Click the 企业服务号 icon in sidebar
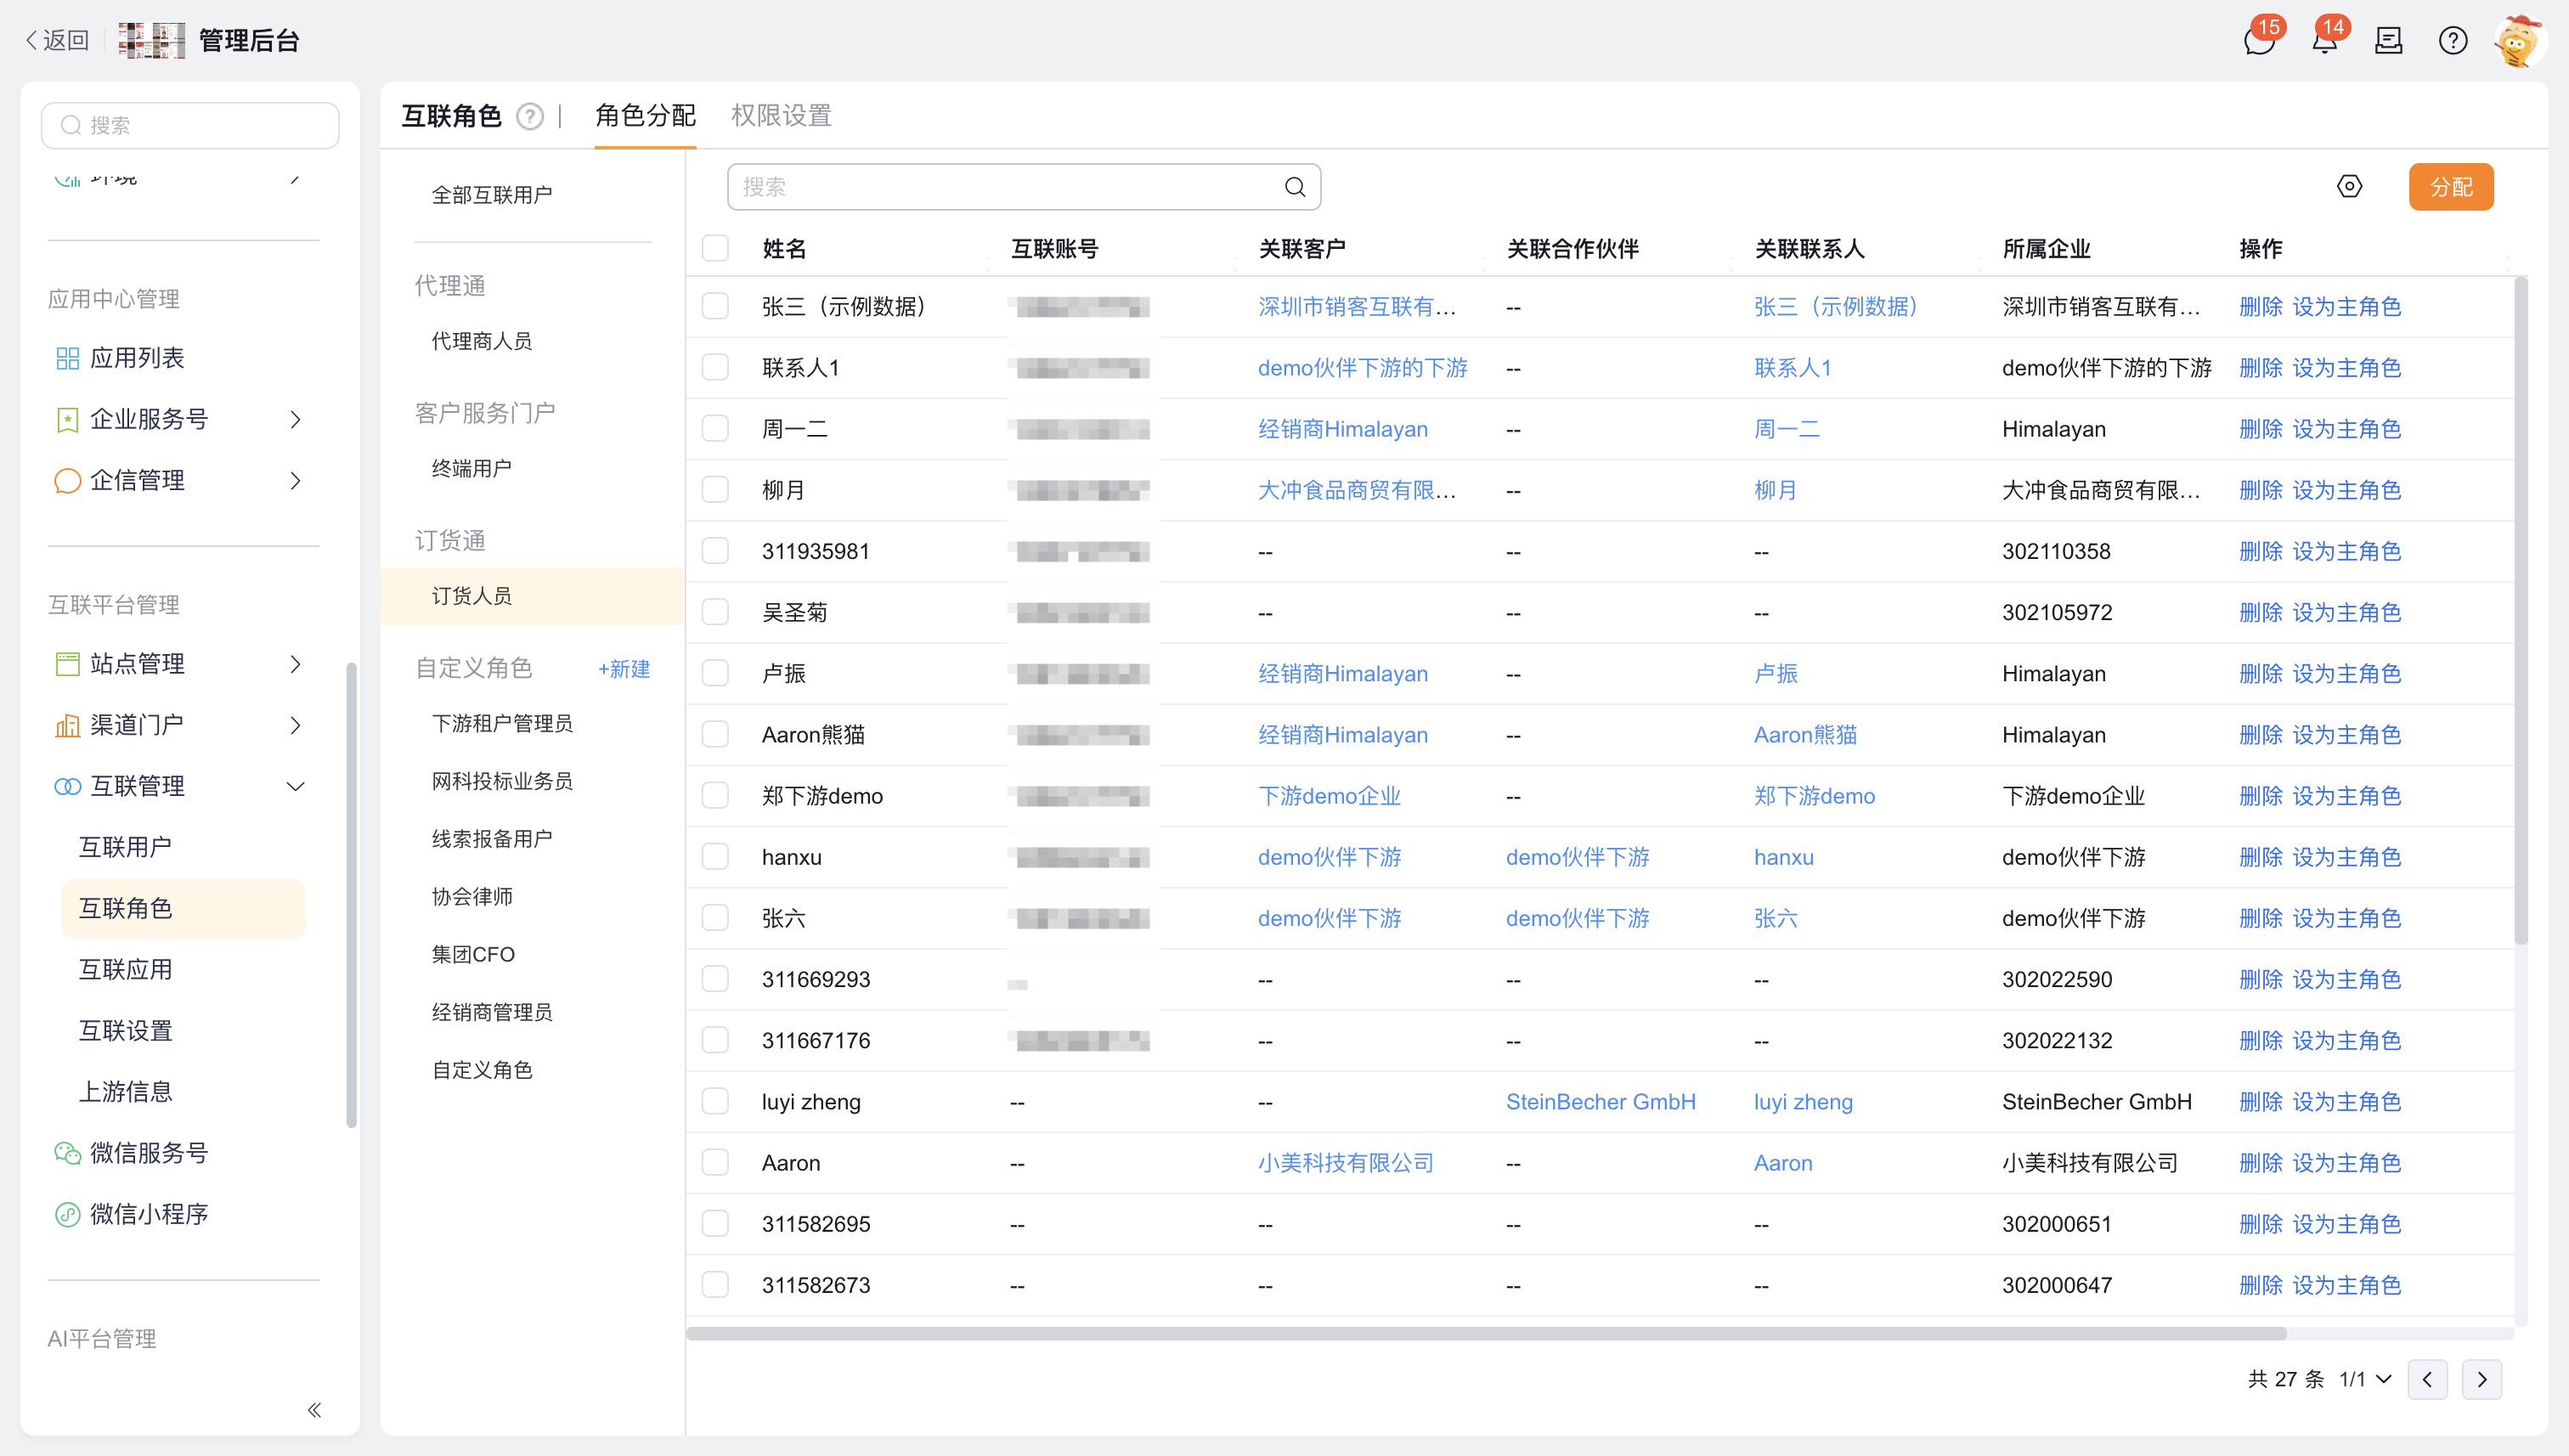This screenshot has width=2569, height=1456. (x=67, y=420)
